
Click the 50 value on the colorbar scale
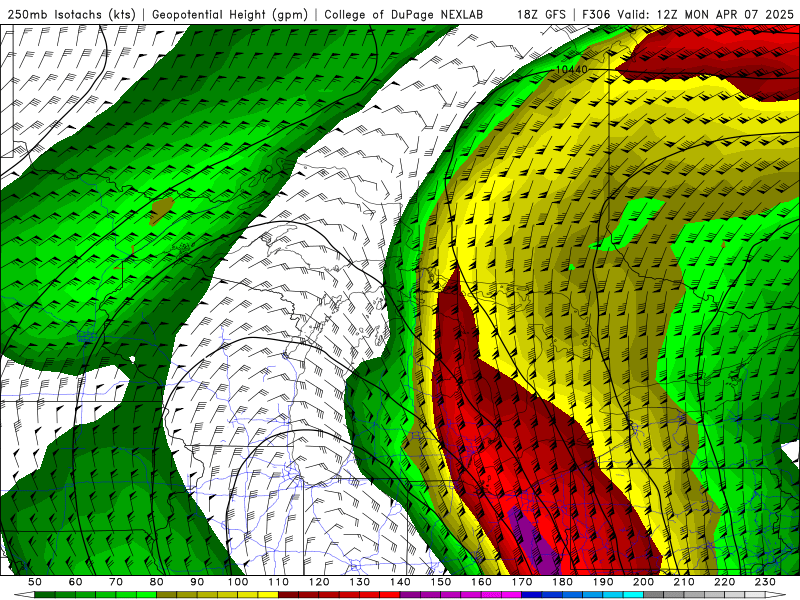(35, 582)
